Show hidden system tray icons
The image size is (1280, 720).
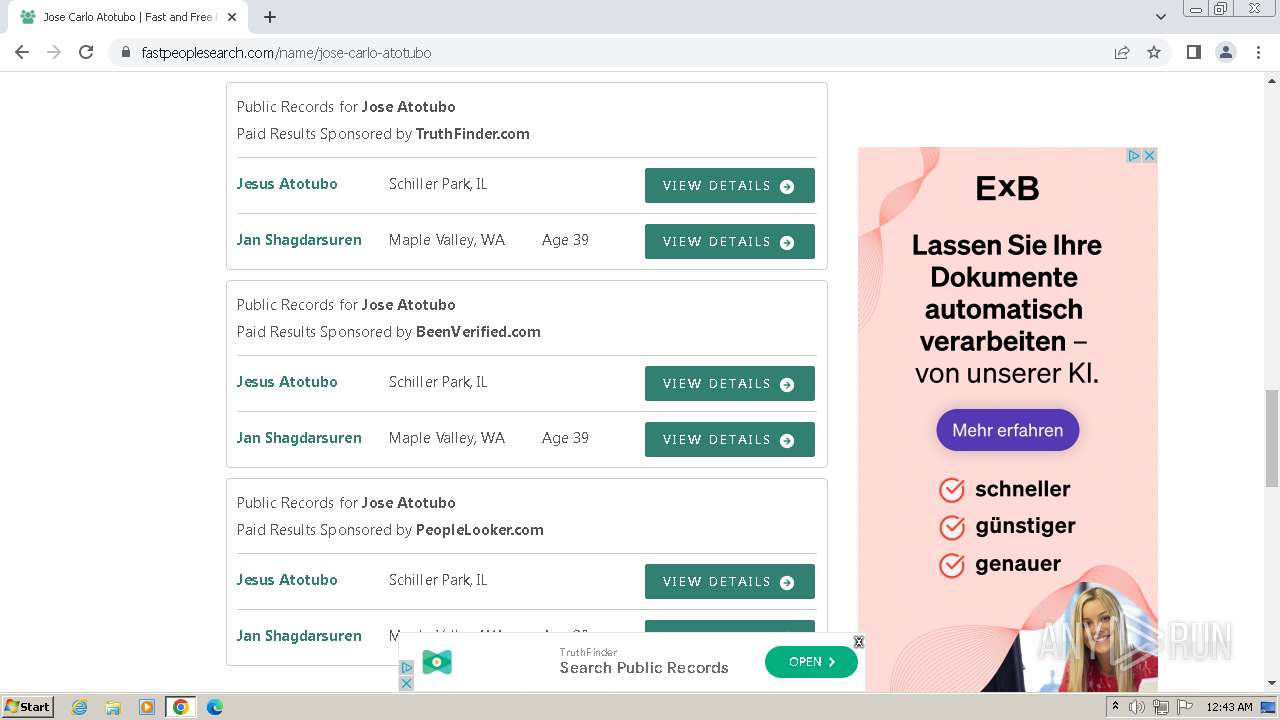pos(1116,707)
